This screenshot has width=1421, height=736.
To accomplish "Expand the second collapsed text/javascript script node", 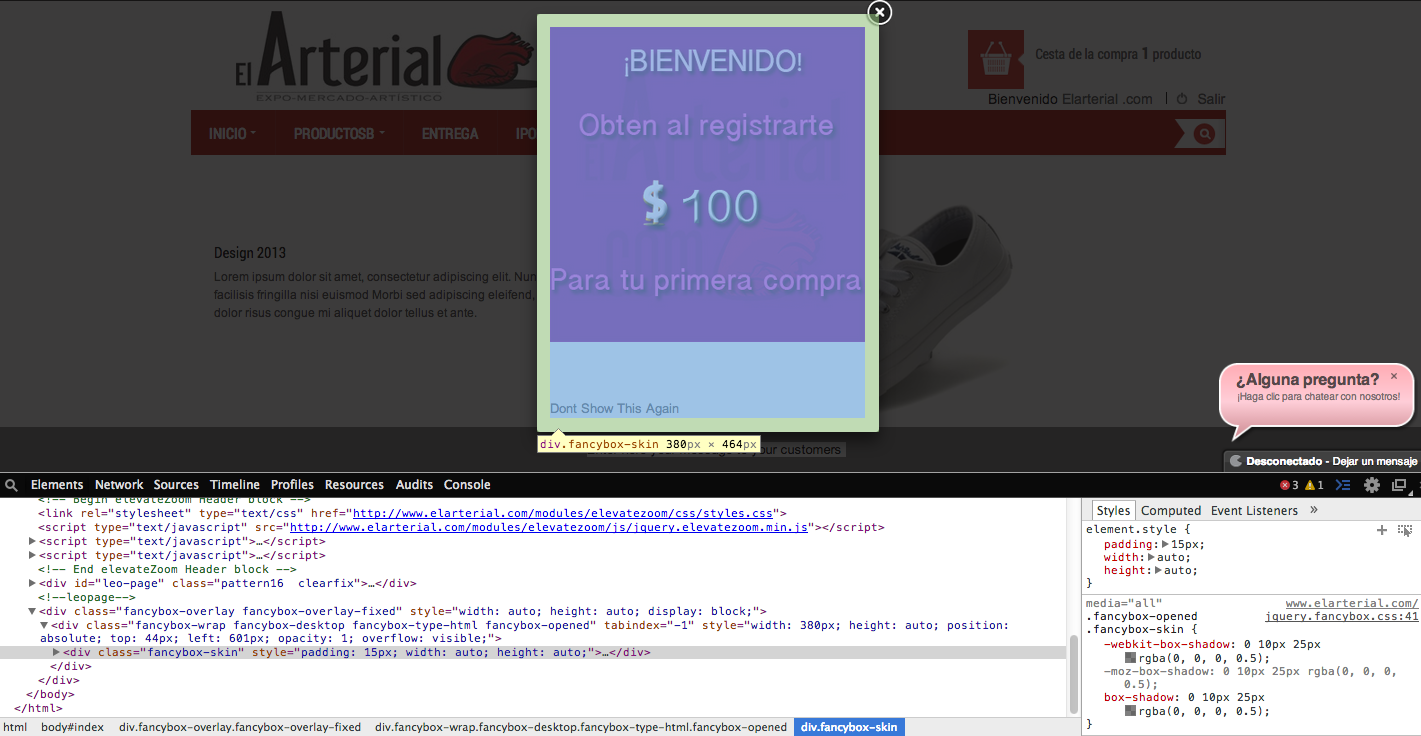I will coord(33,555).
